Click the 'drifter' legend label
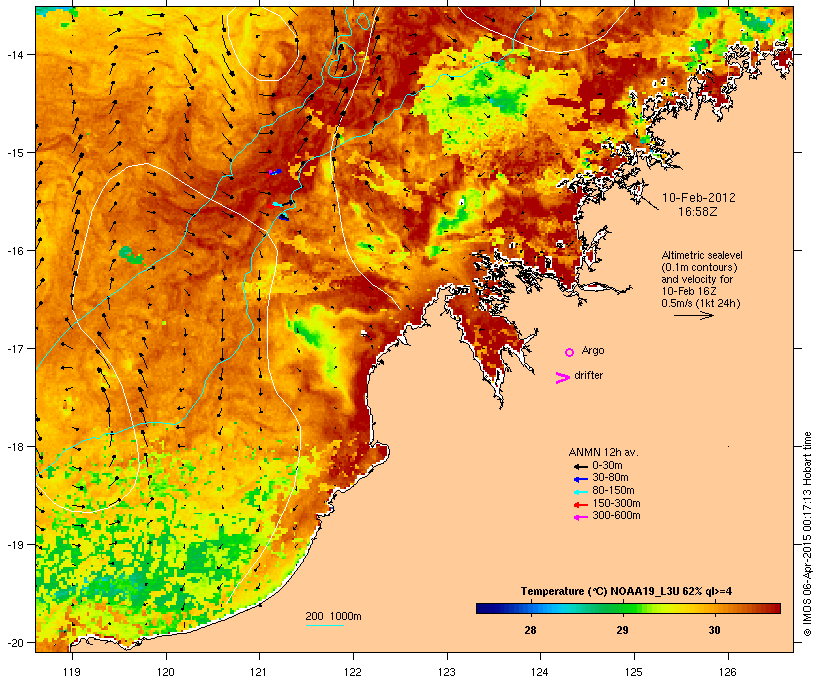 (588, 375)
